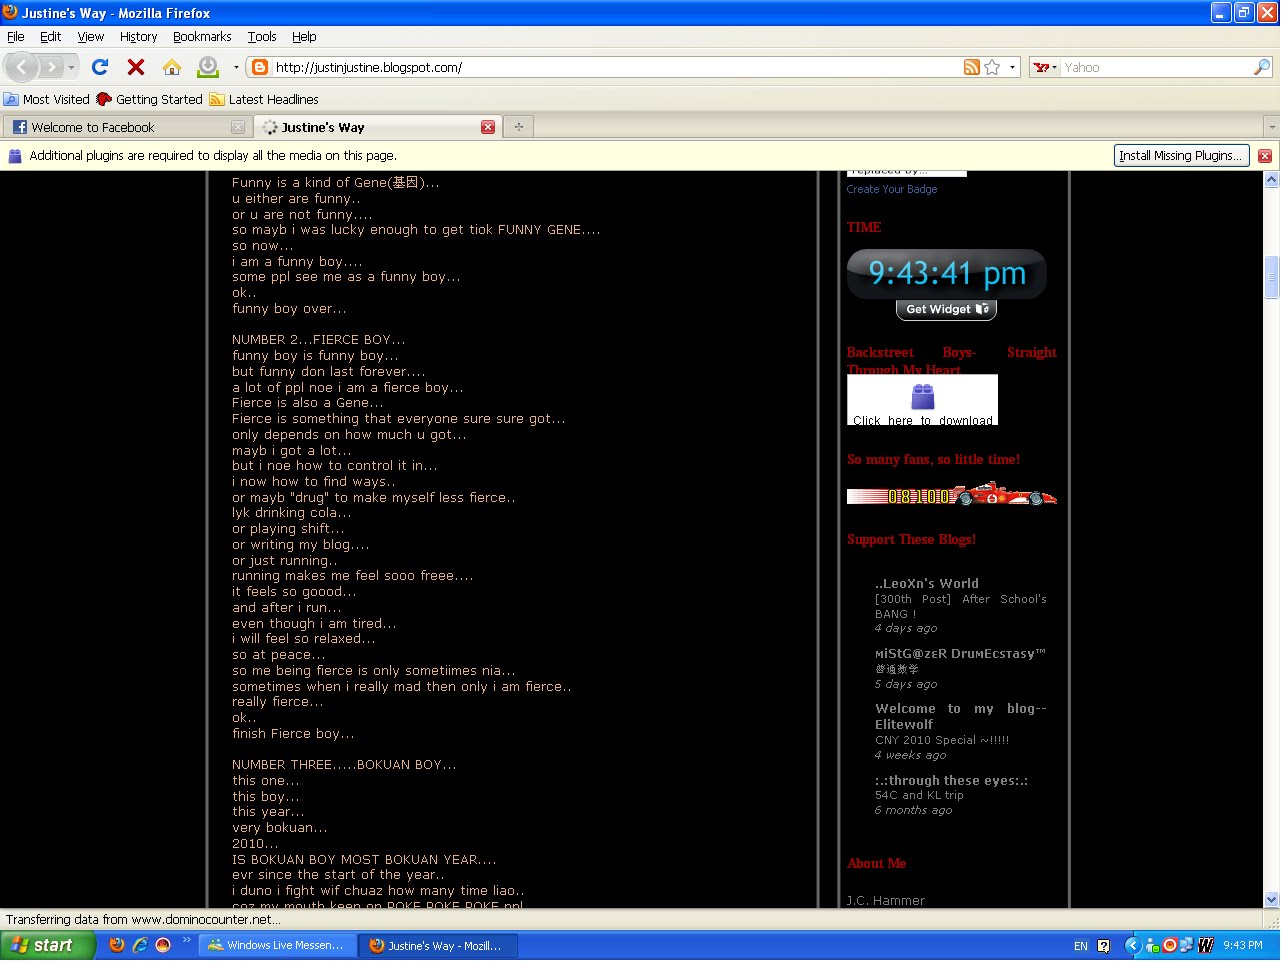Switch to Windows Live Messenger taskbar window
1281x963 pixels.
278,945
